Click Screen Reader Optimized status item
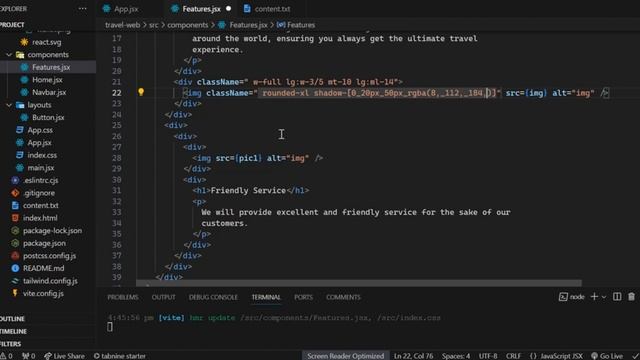640x360 pixels. 345,356
